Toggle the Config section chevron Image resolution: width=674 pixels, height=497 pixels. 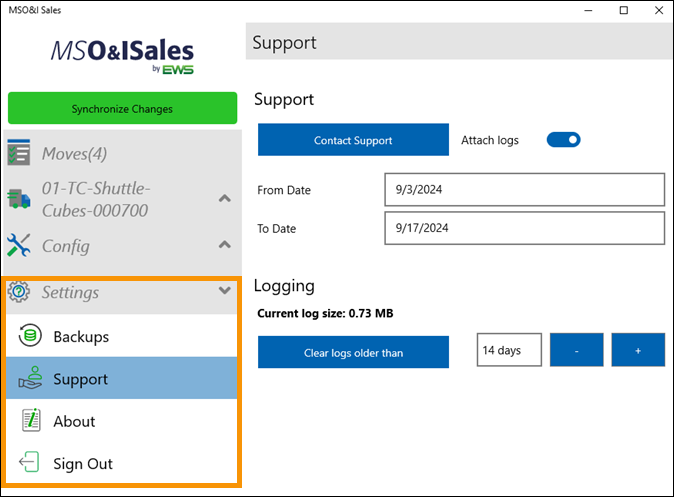224,245
